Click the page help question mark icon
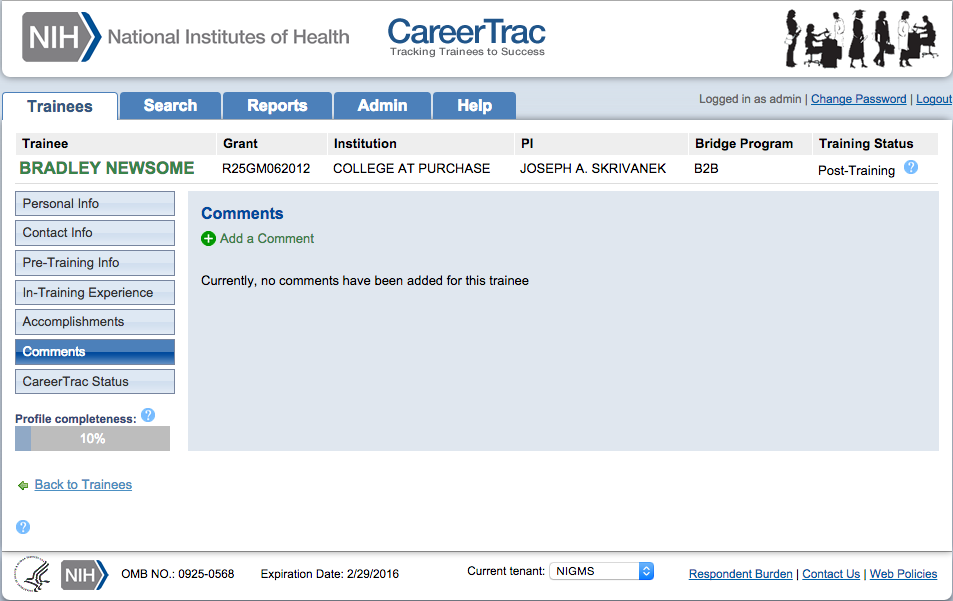Viewport: 953px width, 601px height. click(23, 527)
